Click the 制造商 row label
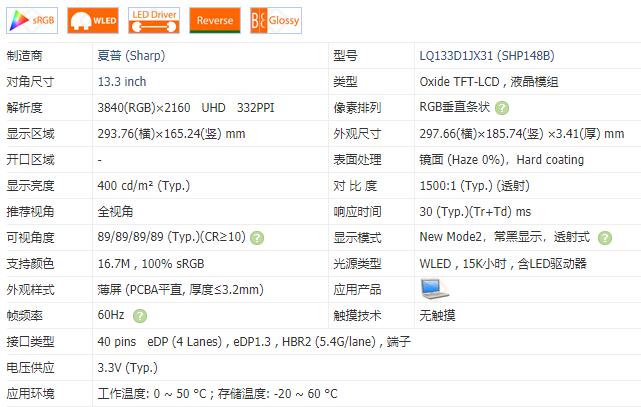The image size is (641, 407). pyautogui.click(x=25, y=56)
